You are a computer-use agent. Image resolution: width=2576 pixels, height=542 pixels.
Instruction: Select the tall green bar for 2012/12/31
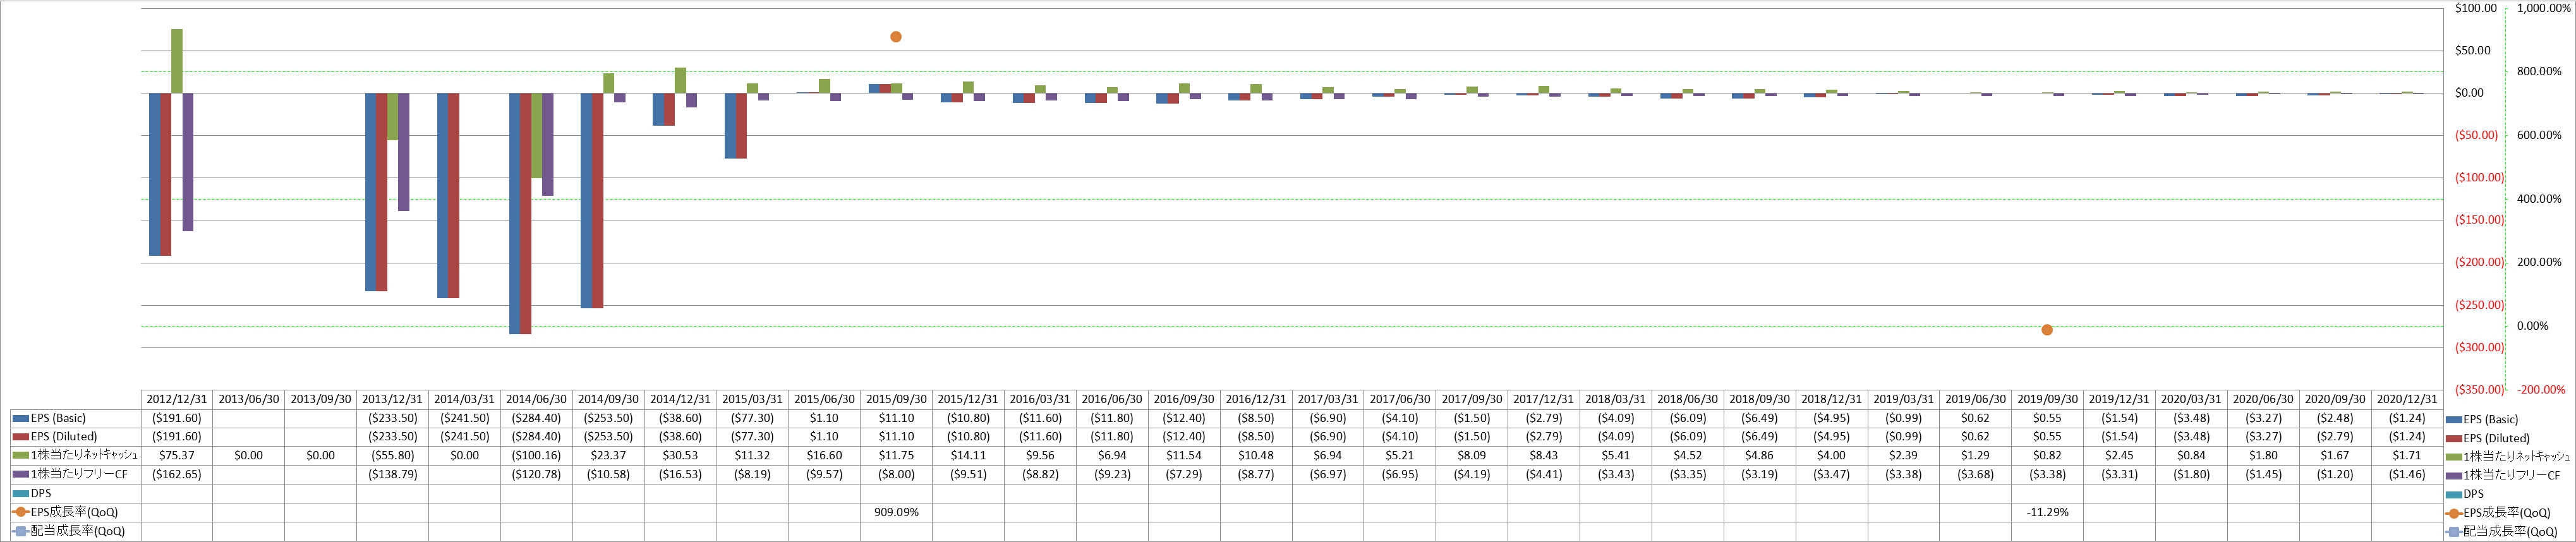point(177,61)
